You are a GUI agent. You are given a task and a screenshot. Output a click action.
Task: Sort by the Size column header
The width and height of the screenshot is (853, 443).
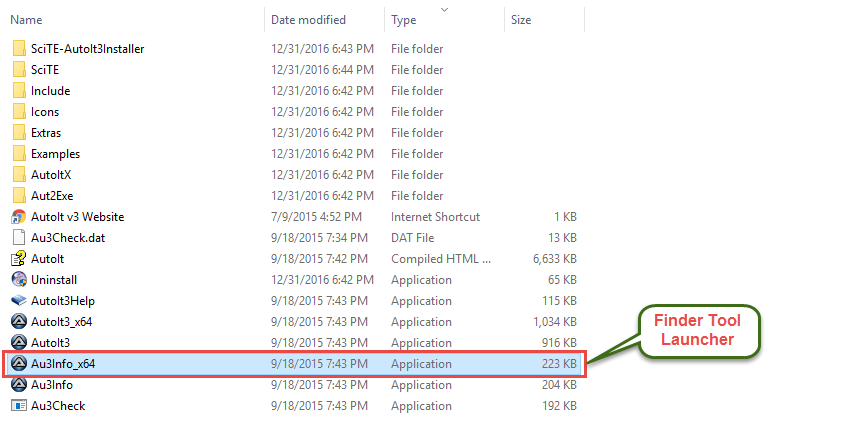coord(521,20)
